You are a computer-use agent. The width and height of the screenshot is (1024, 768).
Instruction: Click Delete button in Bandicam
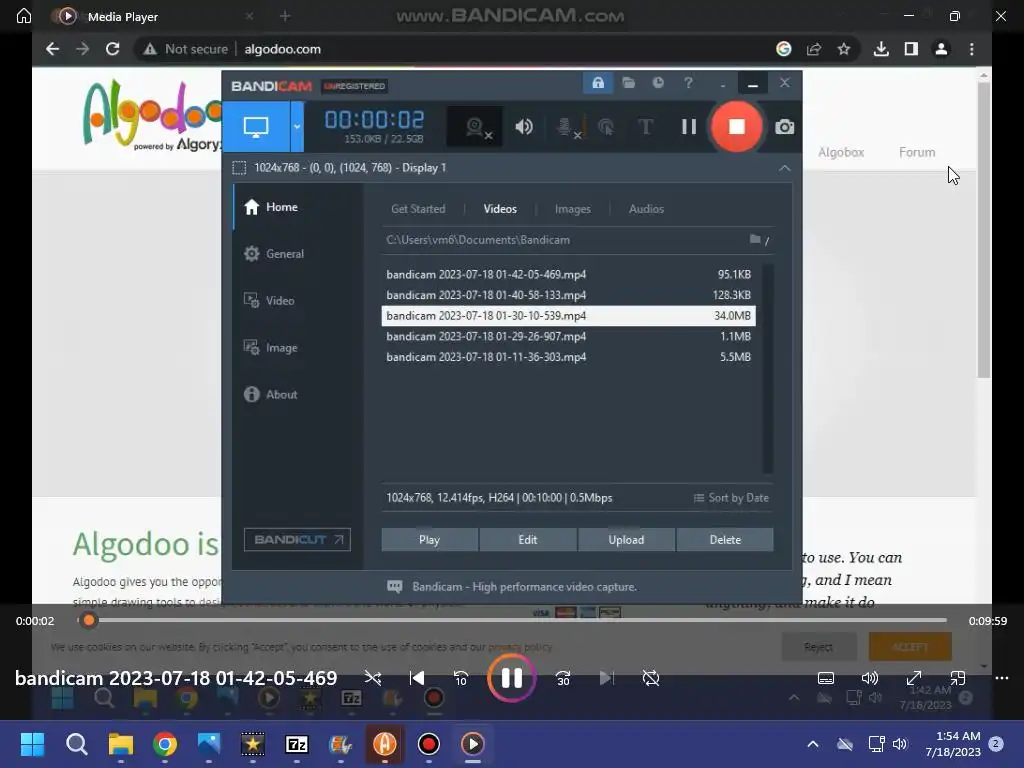click(x=725, y=540)
